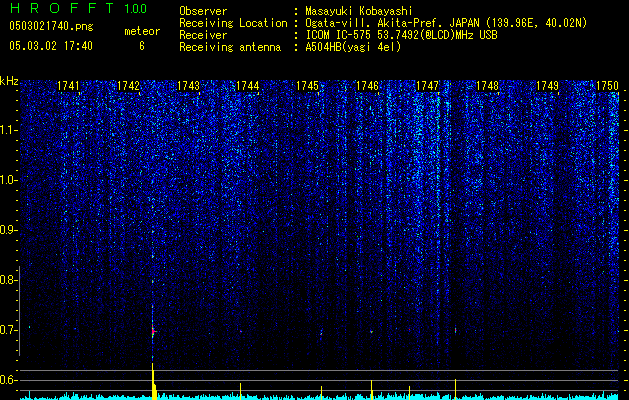Click the HROFFT 1.0.0 title text
629x400 pixels.
click(x=78, y=8)
